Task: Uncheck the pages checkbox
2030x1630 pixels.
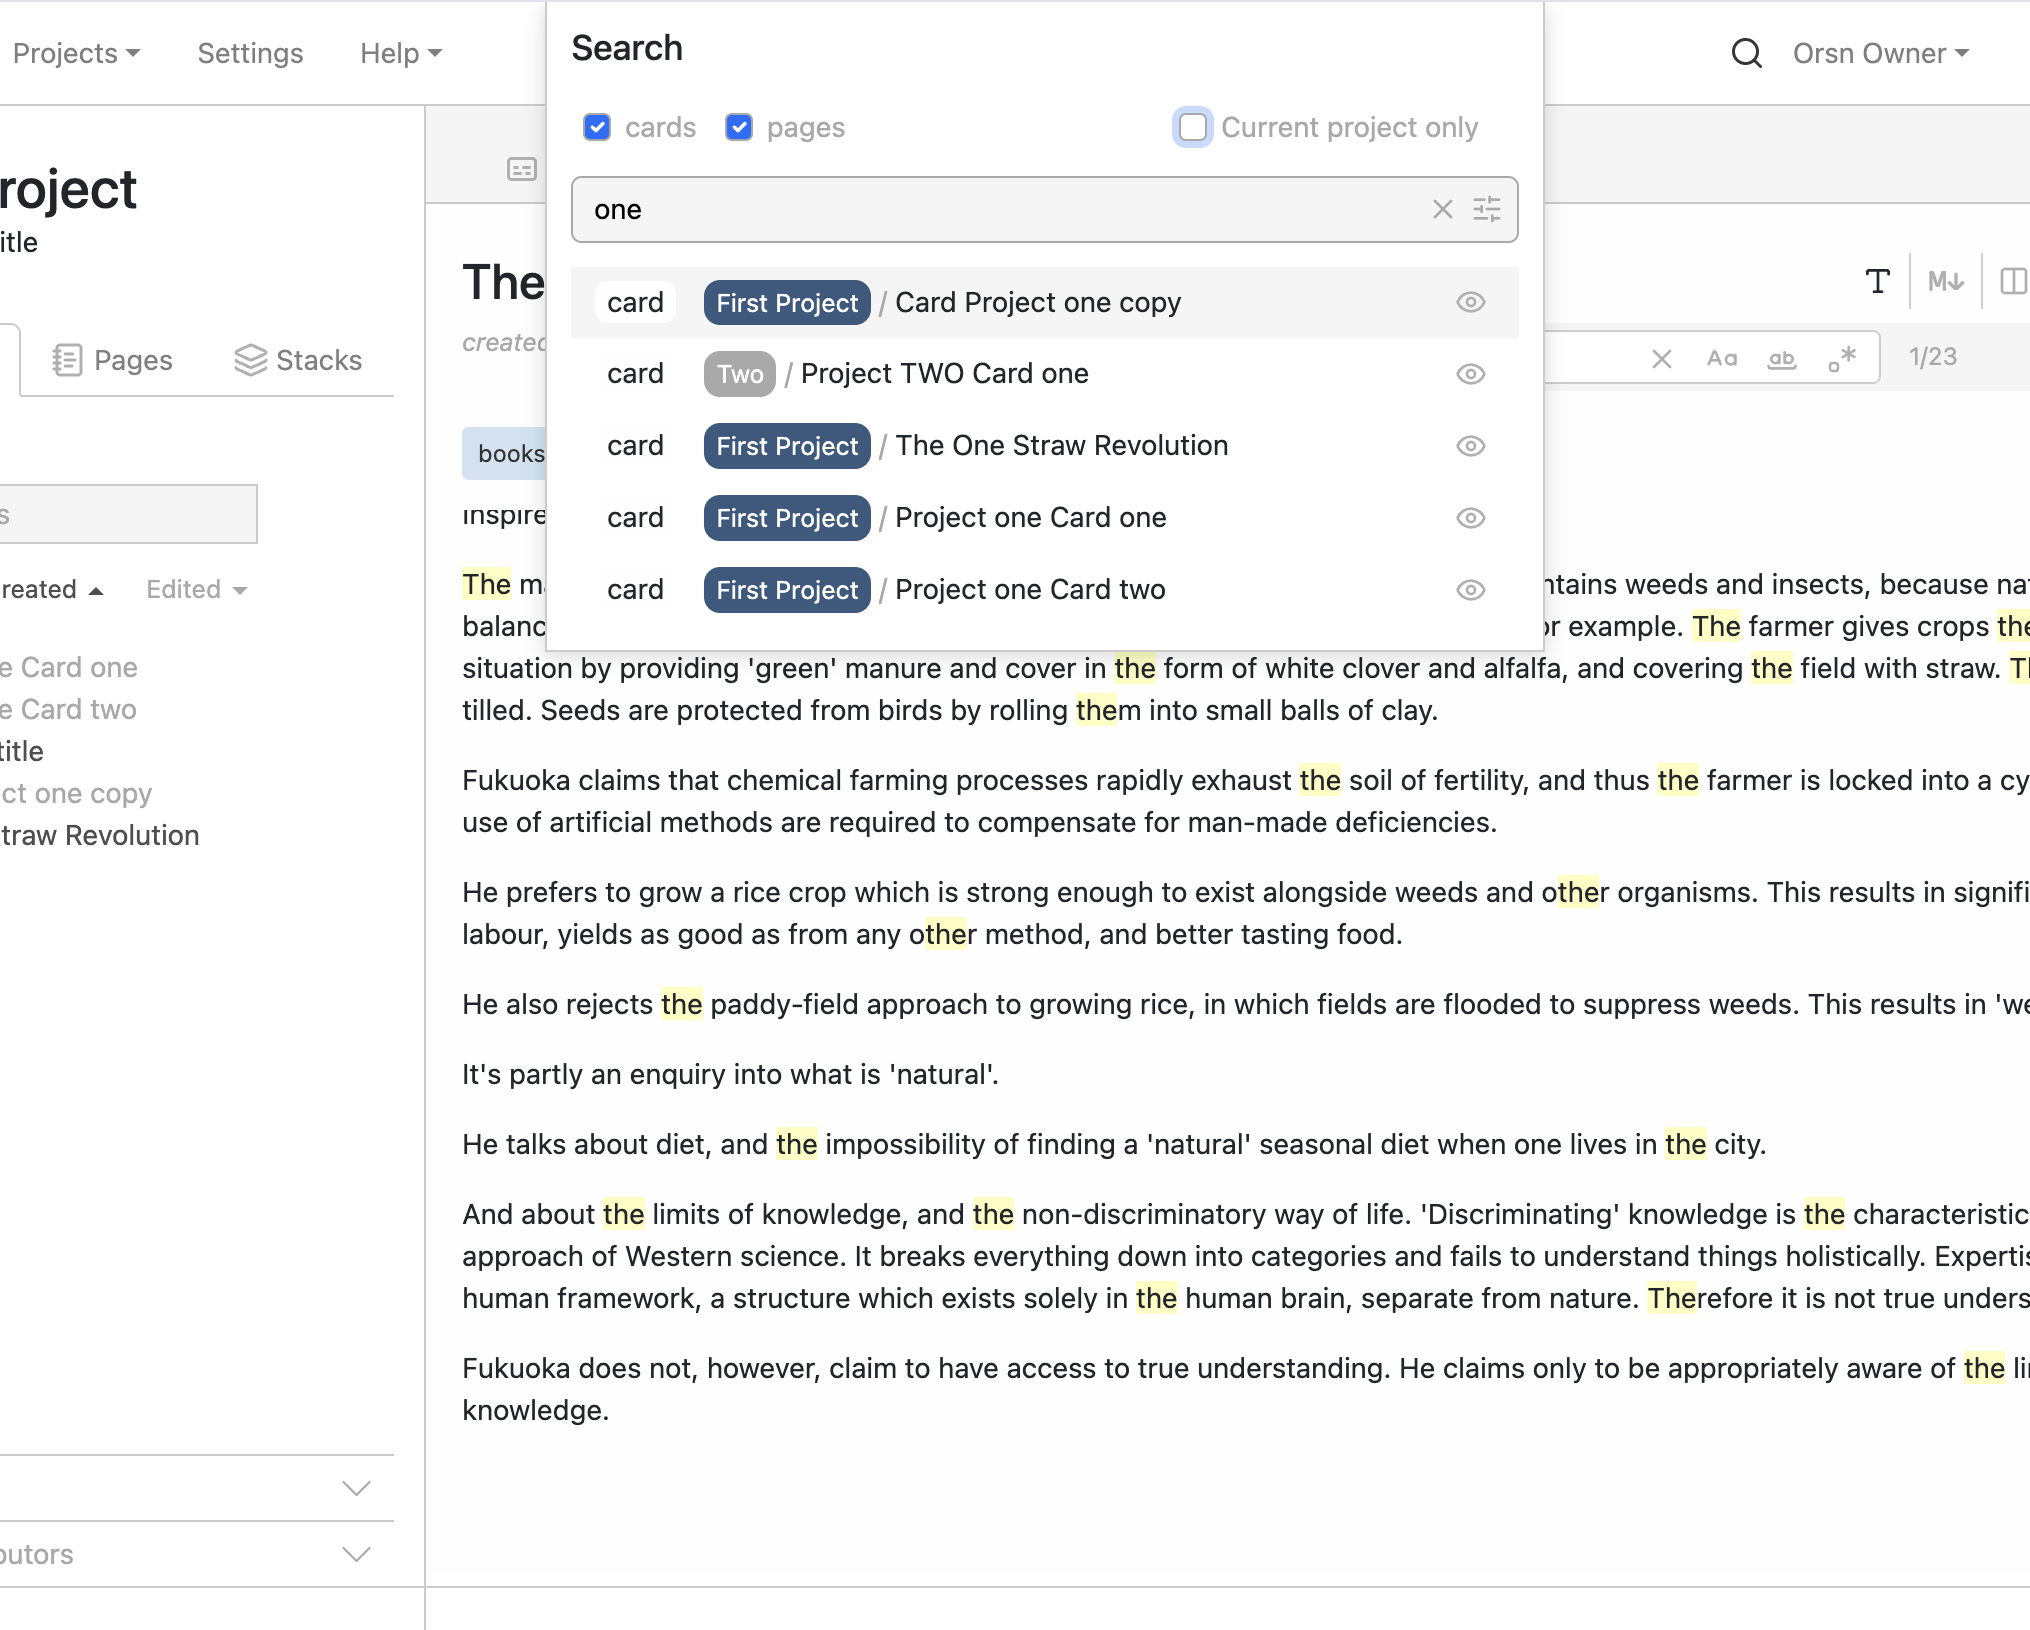Action: coord(739,127)
